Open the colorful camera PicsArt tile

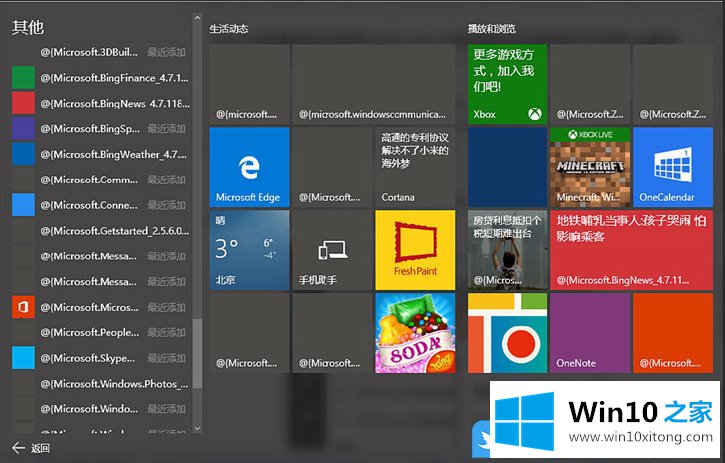(507, 333)
